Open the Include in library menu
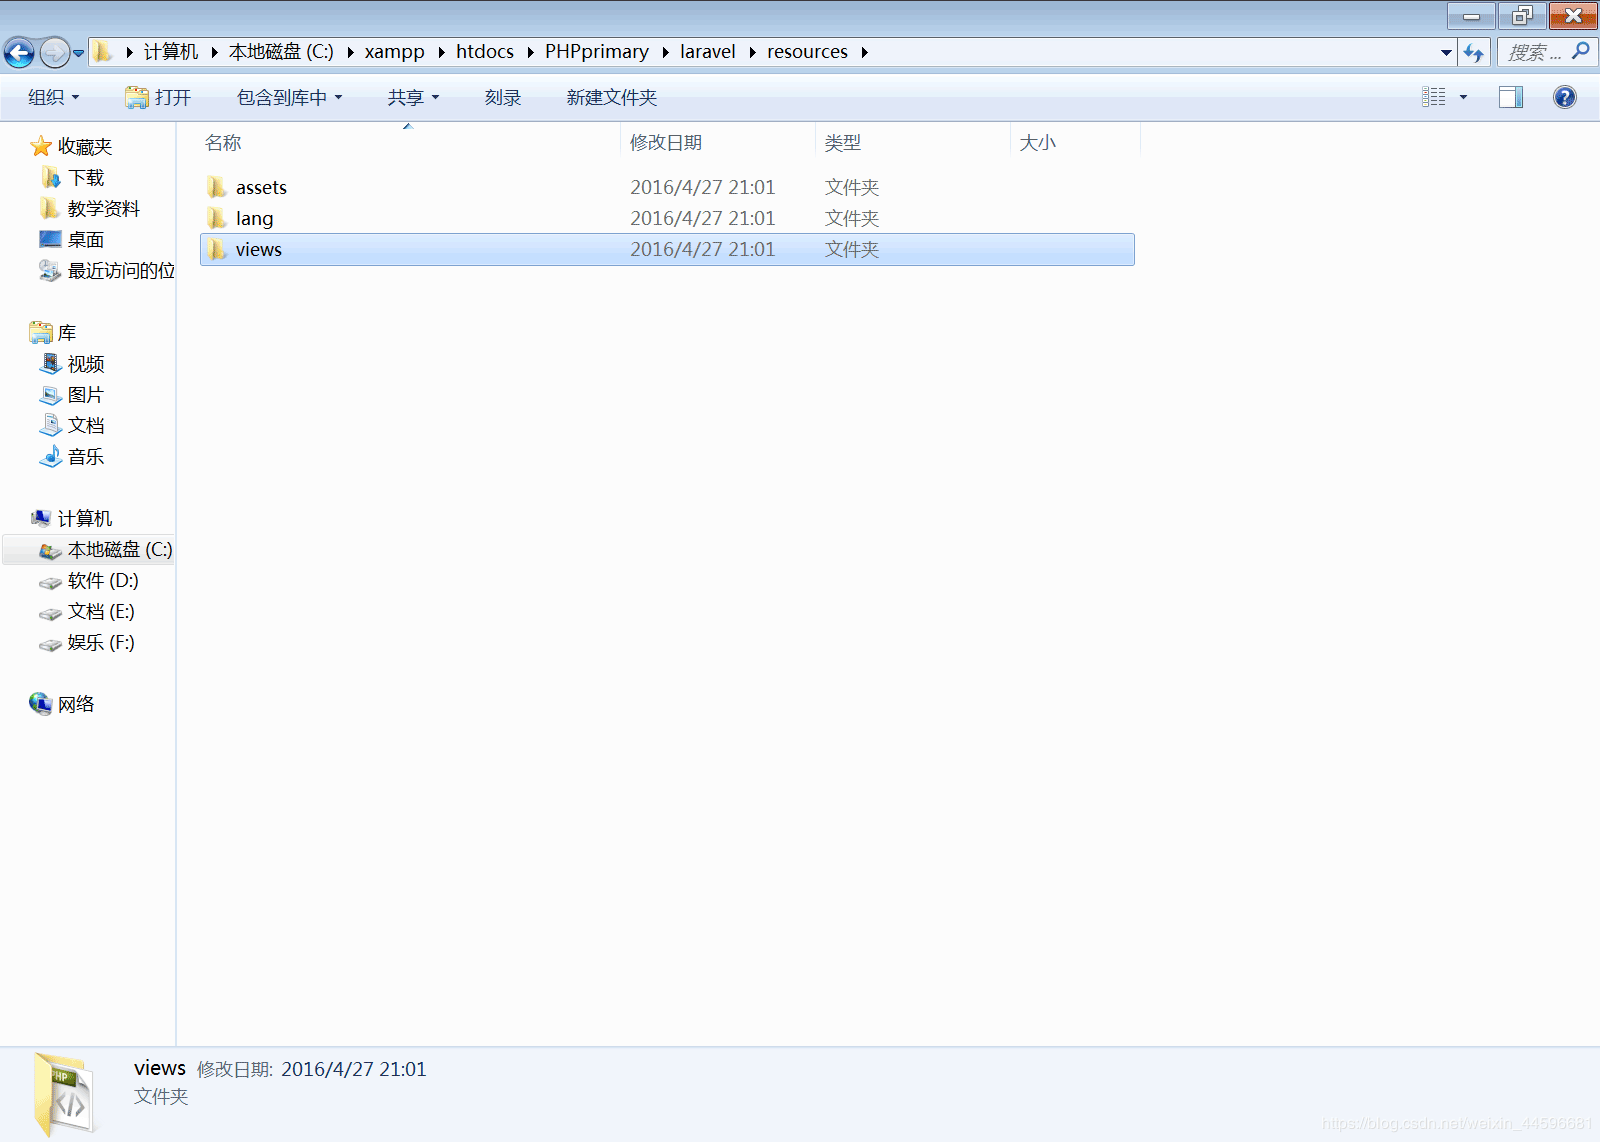The height and width of the screenshot is (1142, 1600). (289, 97)
